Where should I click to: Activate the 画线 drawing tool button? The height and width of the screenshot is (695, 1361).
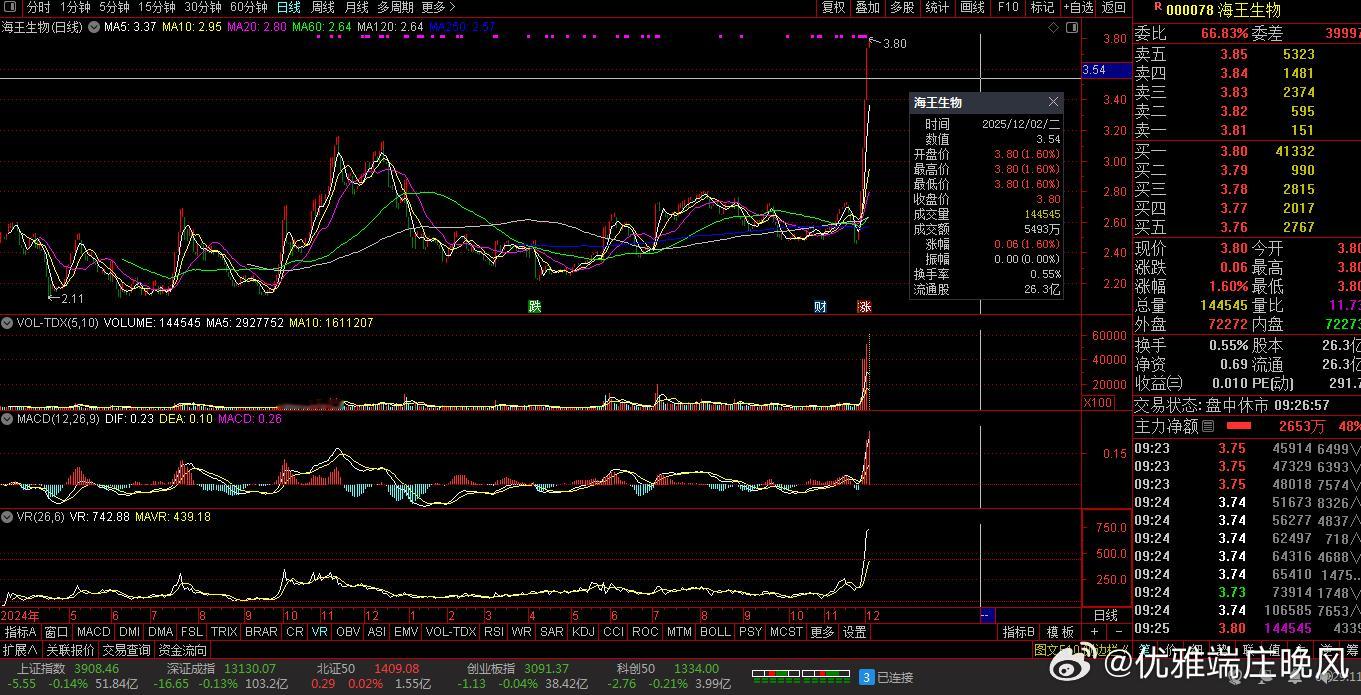[972, 7]
